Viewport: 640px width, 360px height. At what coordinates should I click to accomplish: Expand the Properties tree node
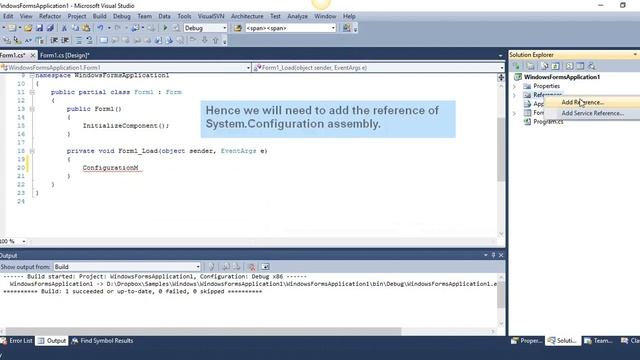[514, 86]
